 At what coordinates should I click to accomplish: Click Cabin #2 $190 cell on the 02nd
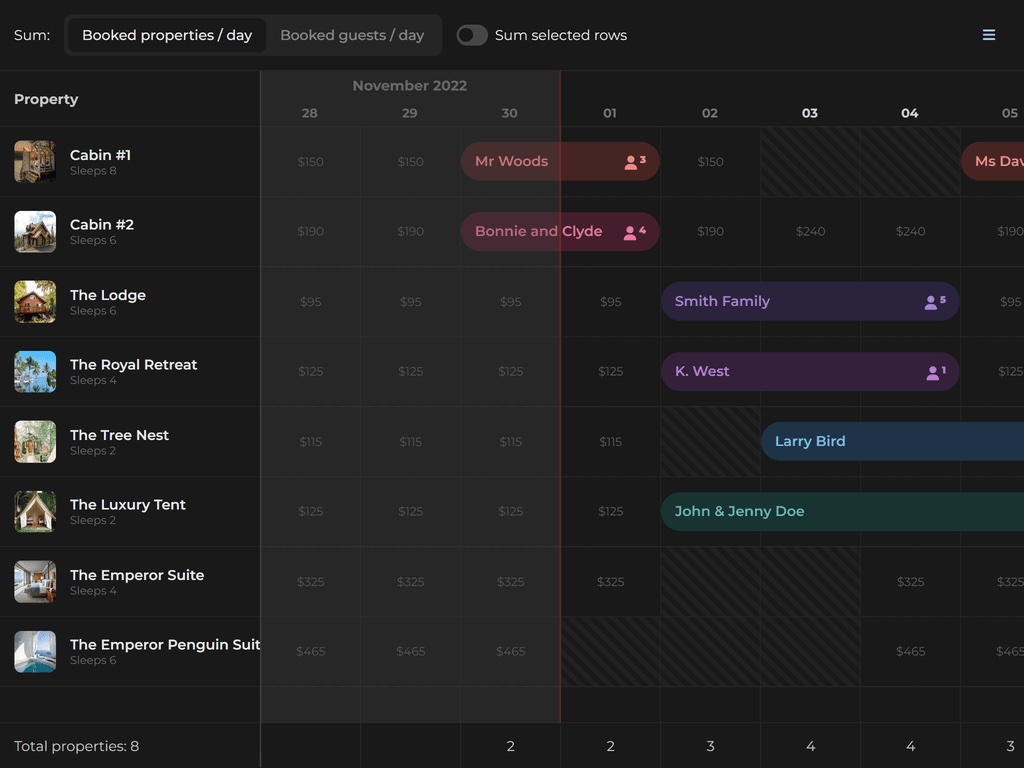coord(710,231)
